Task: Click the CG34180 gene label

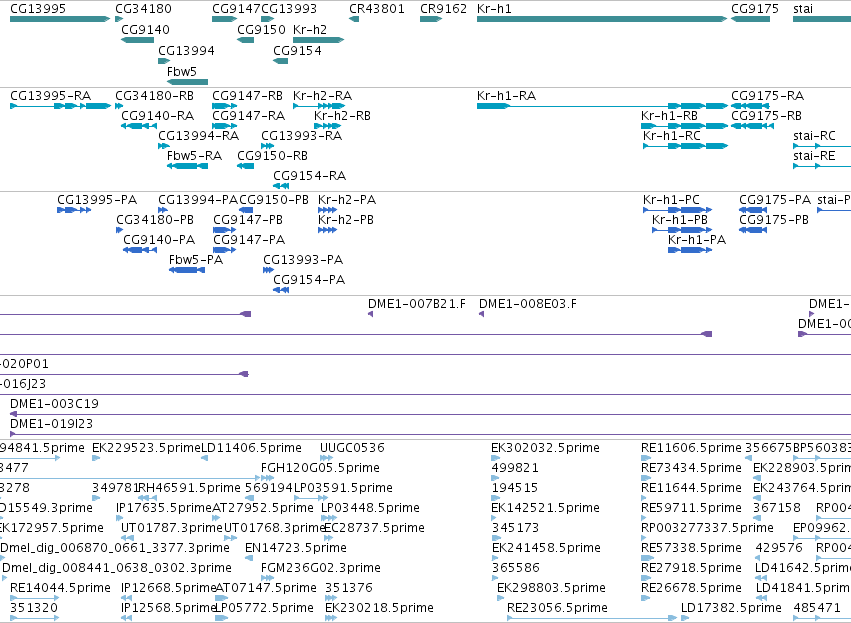Action: coord(143,9)
